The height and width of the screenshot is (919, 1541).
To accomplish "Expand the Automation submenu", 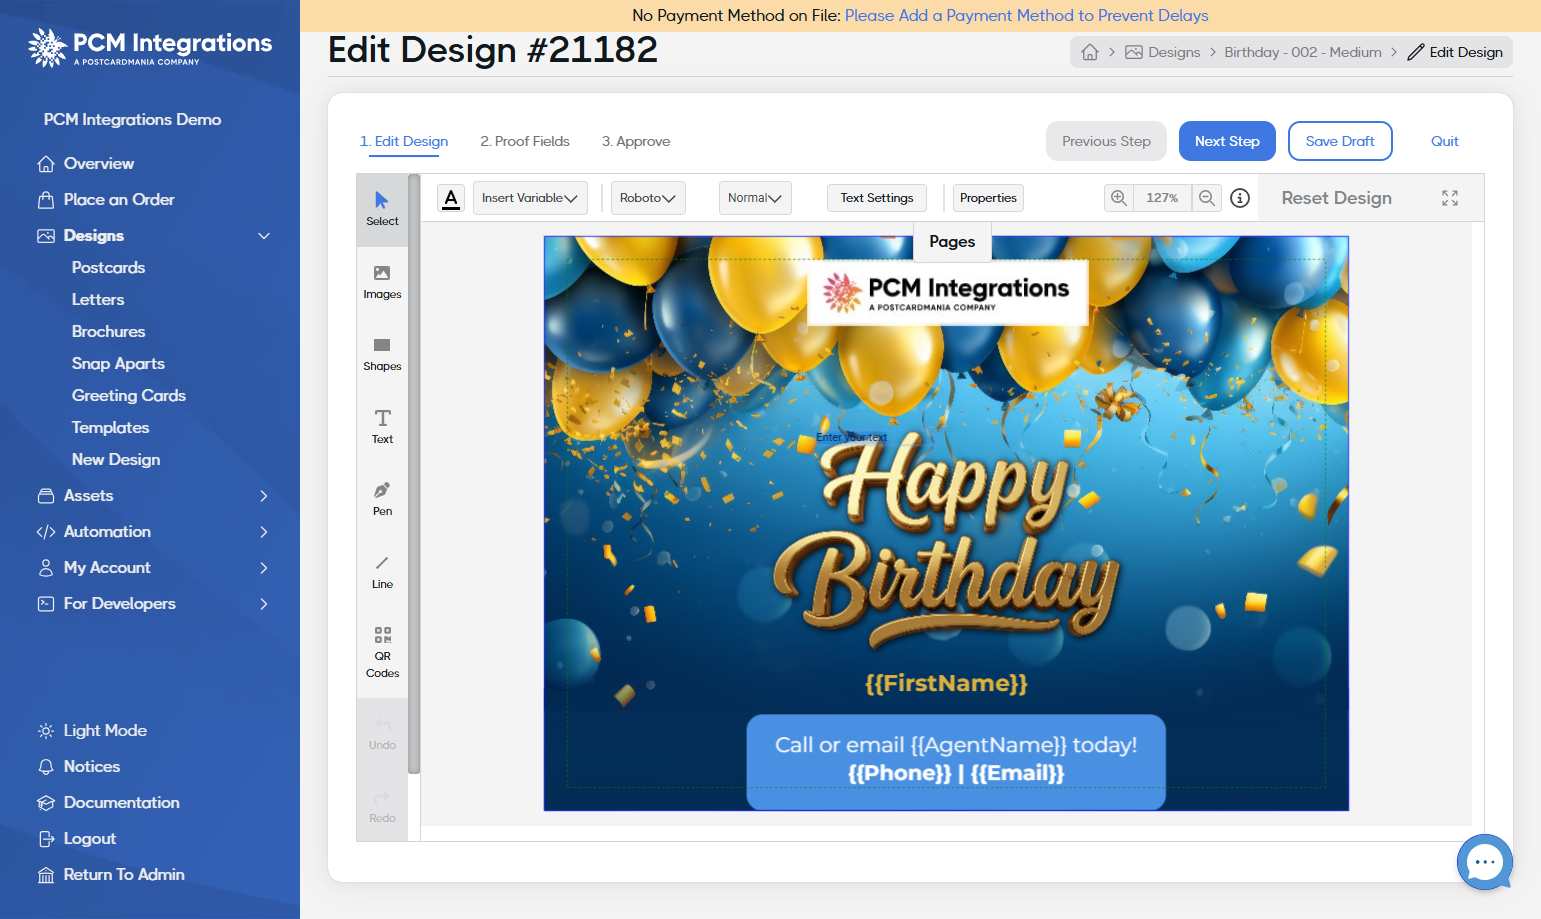I will pyautogui.click(x=264, y=532).
